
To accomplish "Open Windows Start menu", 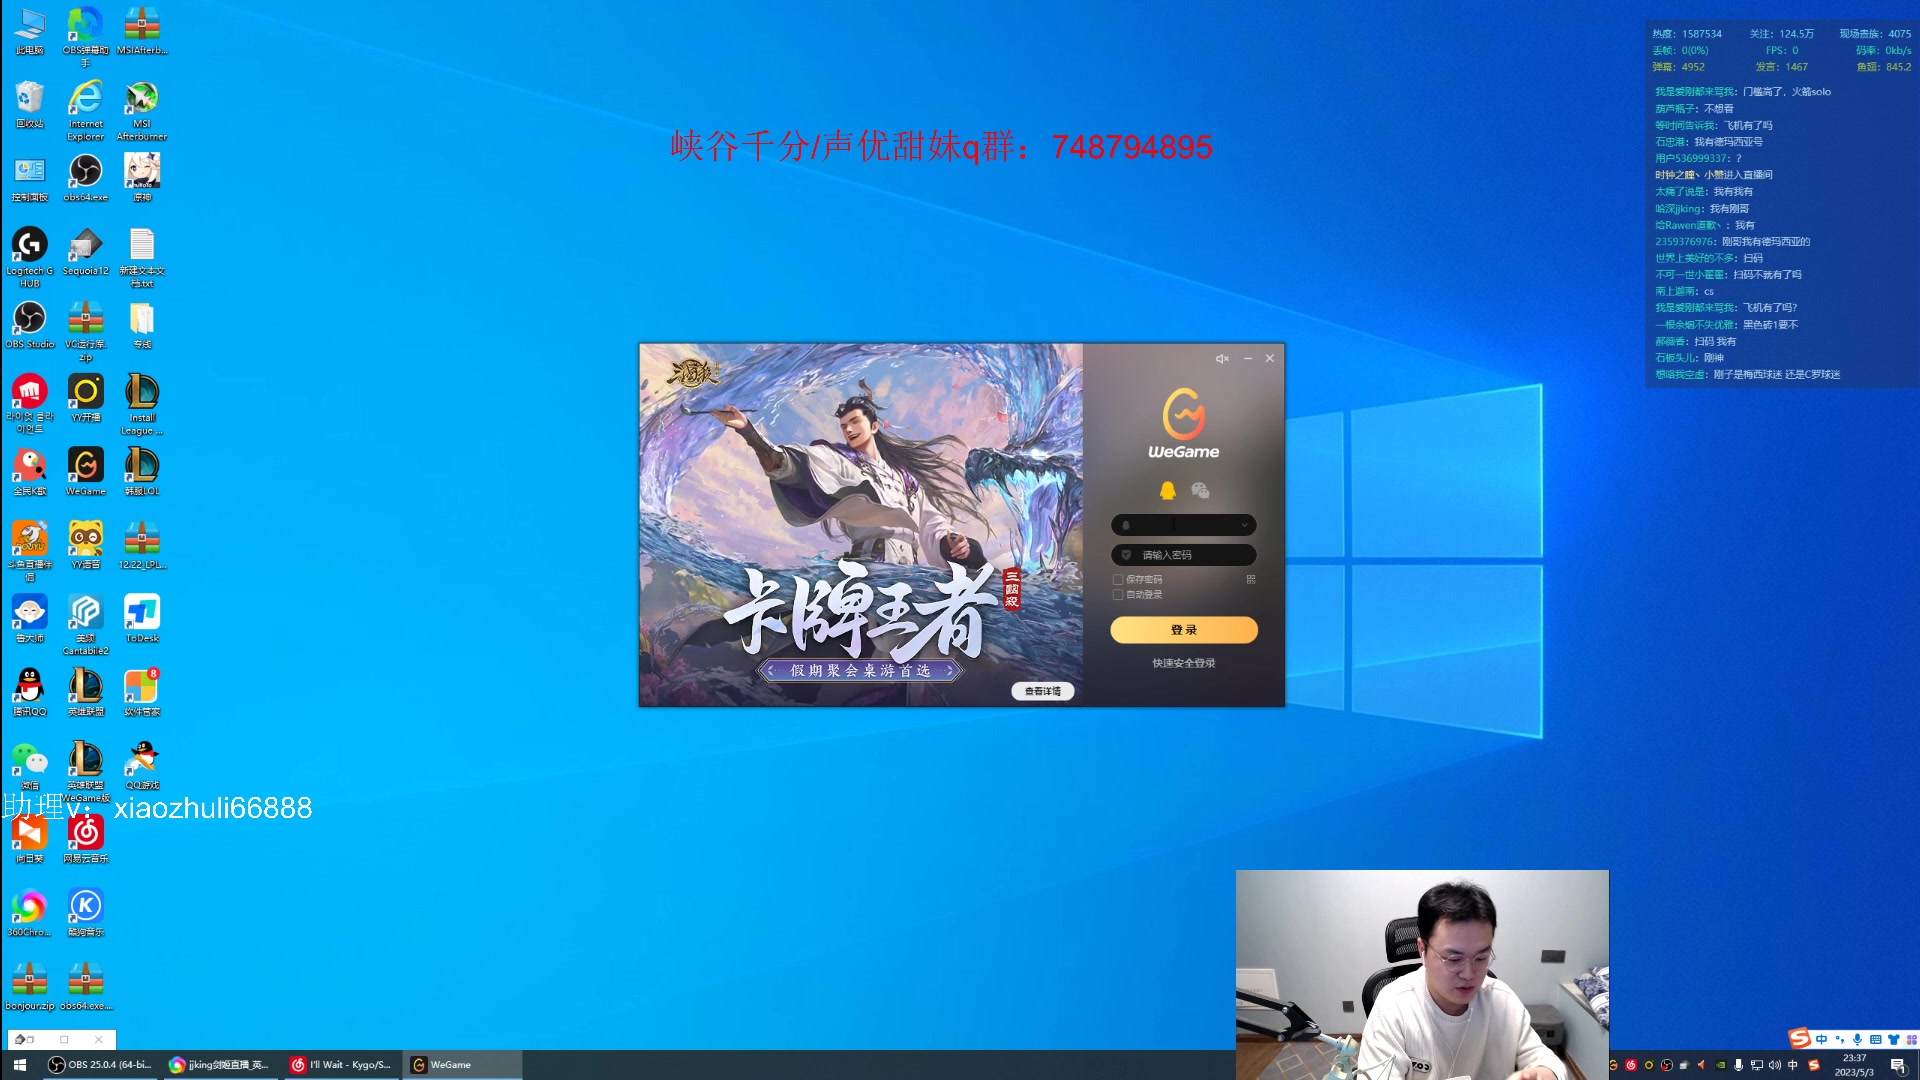I will tap(19, 1065).
